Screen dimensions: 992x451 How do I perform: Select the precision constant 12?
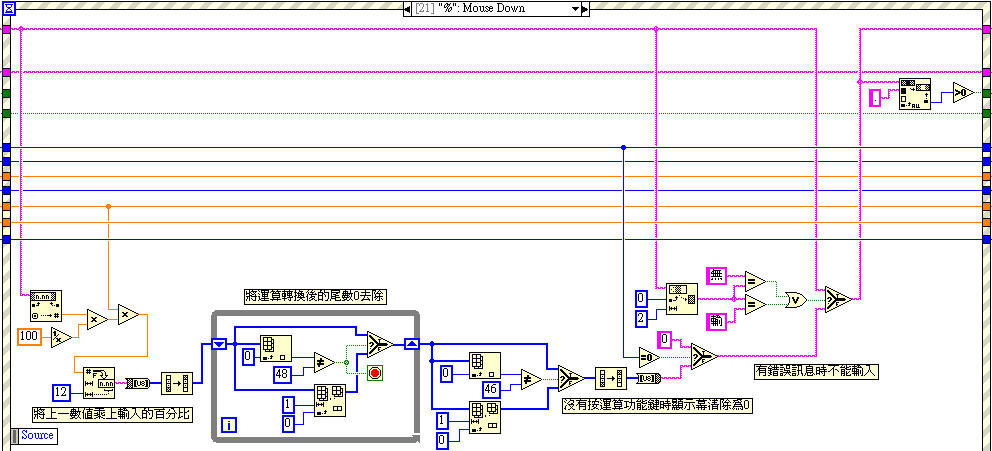62,392
